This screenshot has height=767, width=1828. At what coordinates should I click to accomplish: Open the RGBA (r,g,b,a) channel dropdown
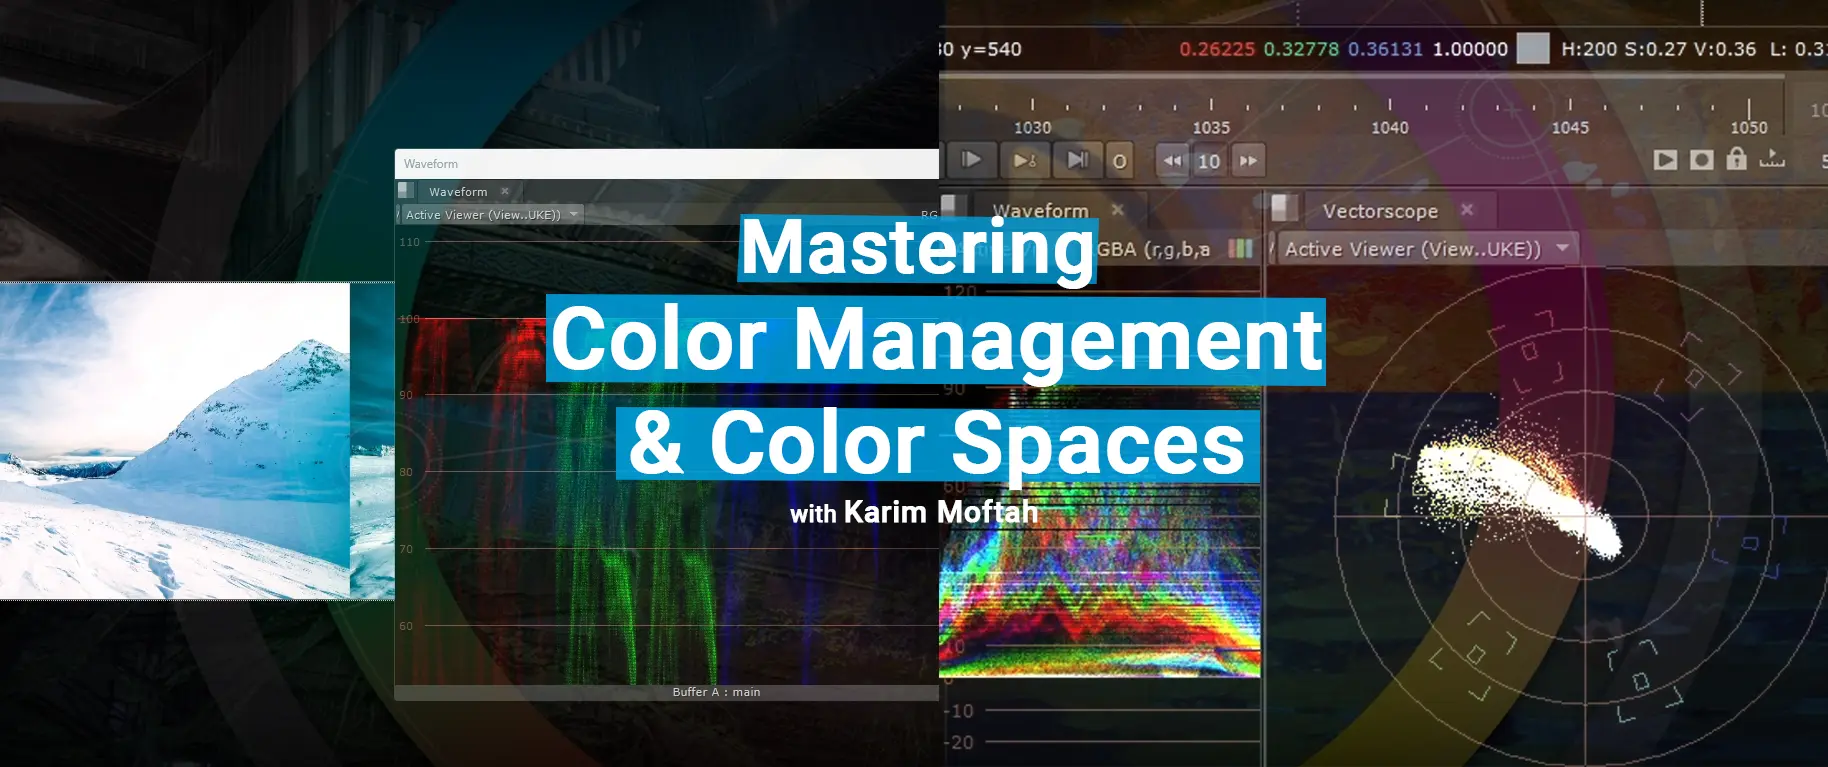pyautogui.click(x=1153, y=249)
